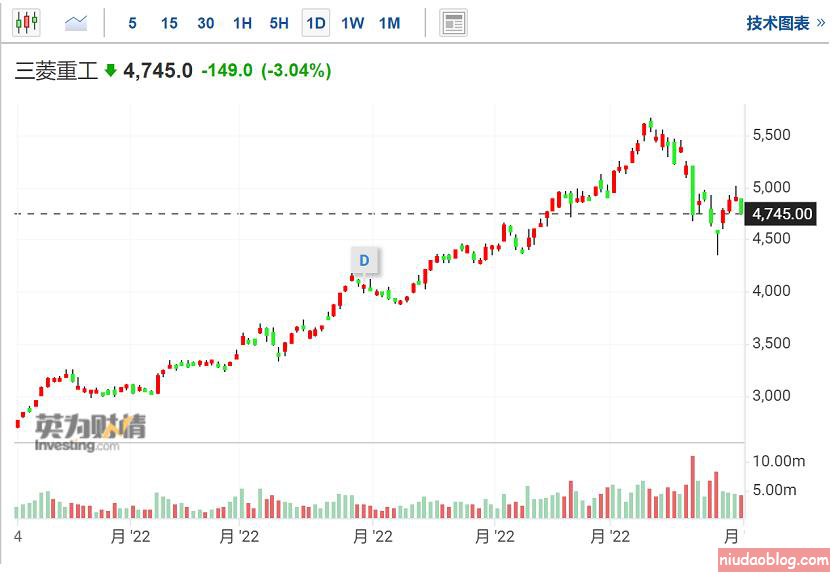
Task: Click the (-3.04%) percent change
Action: [x=296, y=70]
